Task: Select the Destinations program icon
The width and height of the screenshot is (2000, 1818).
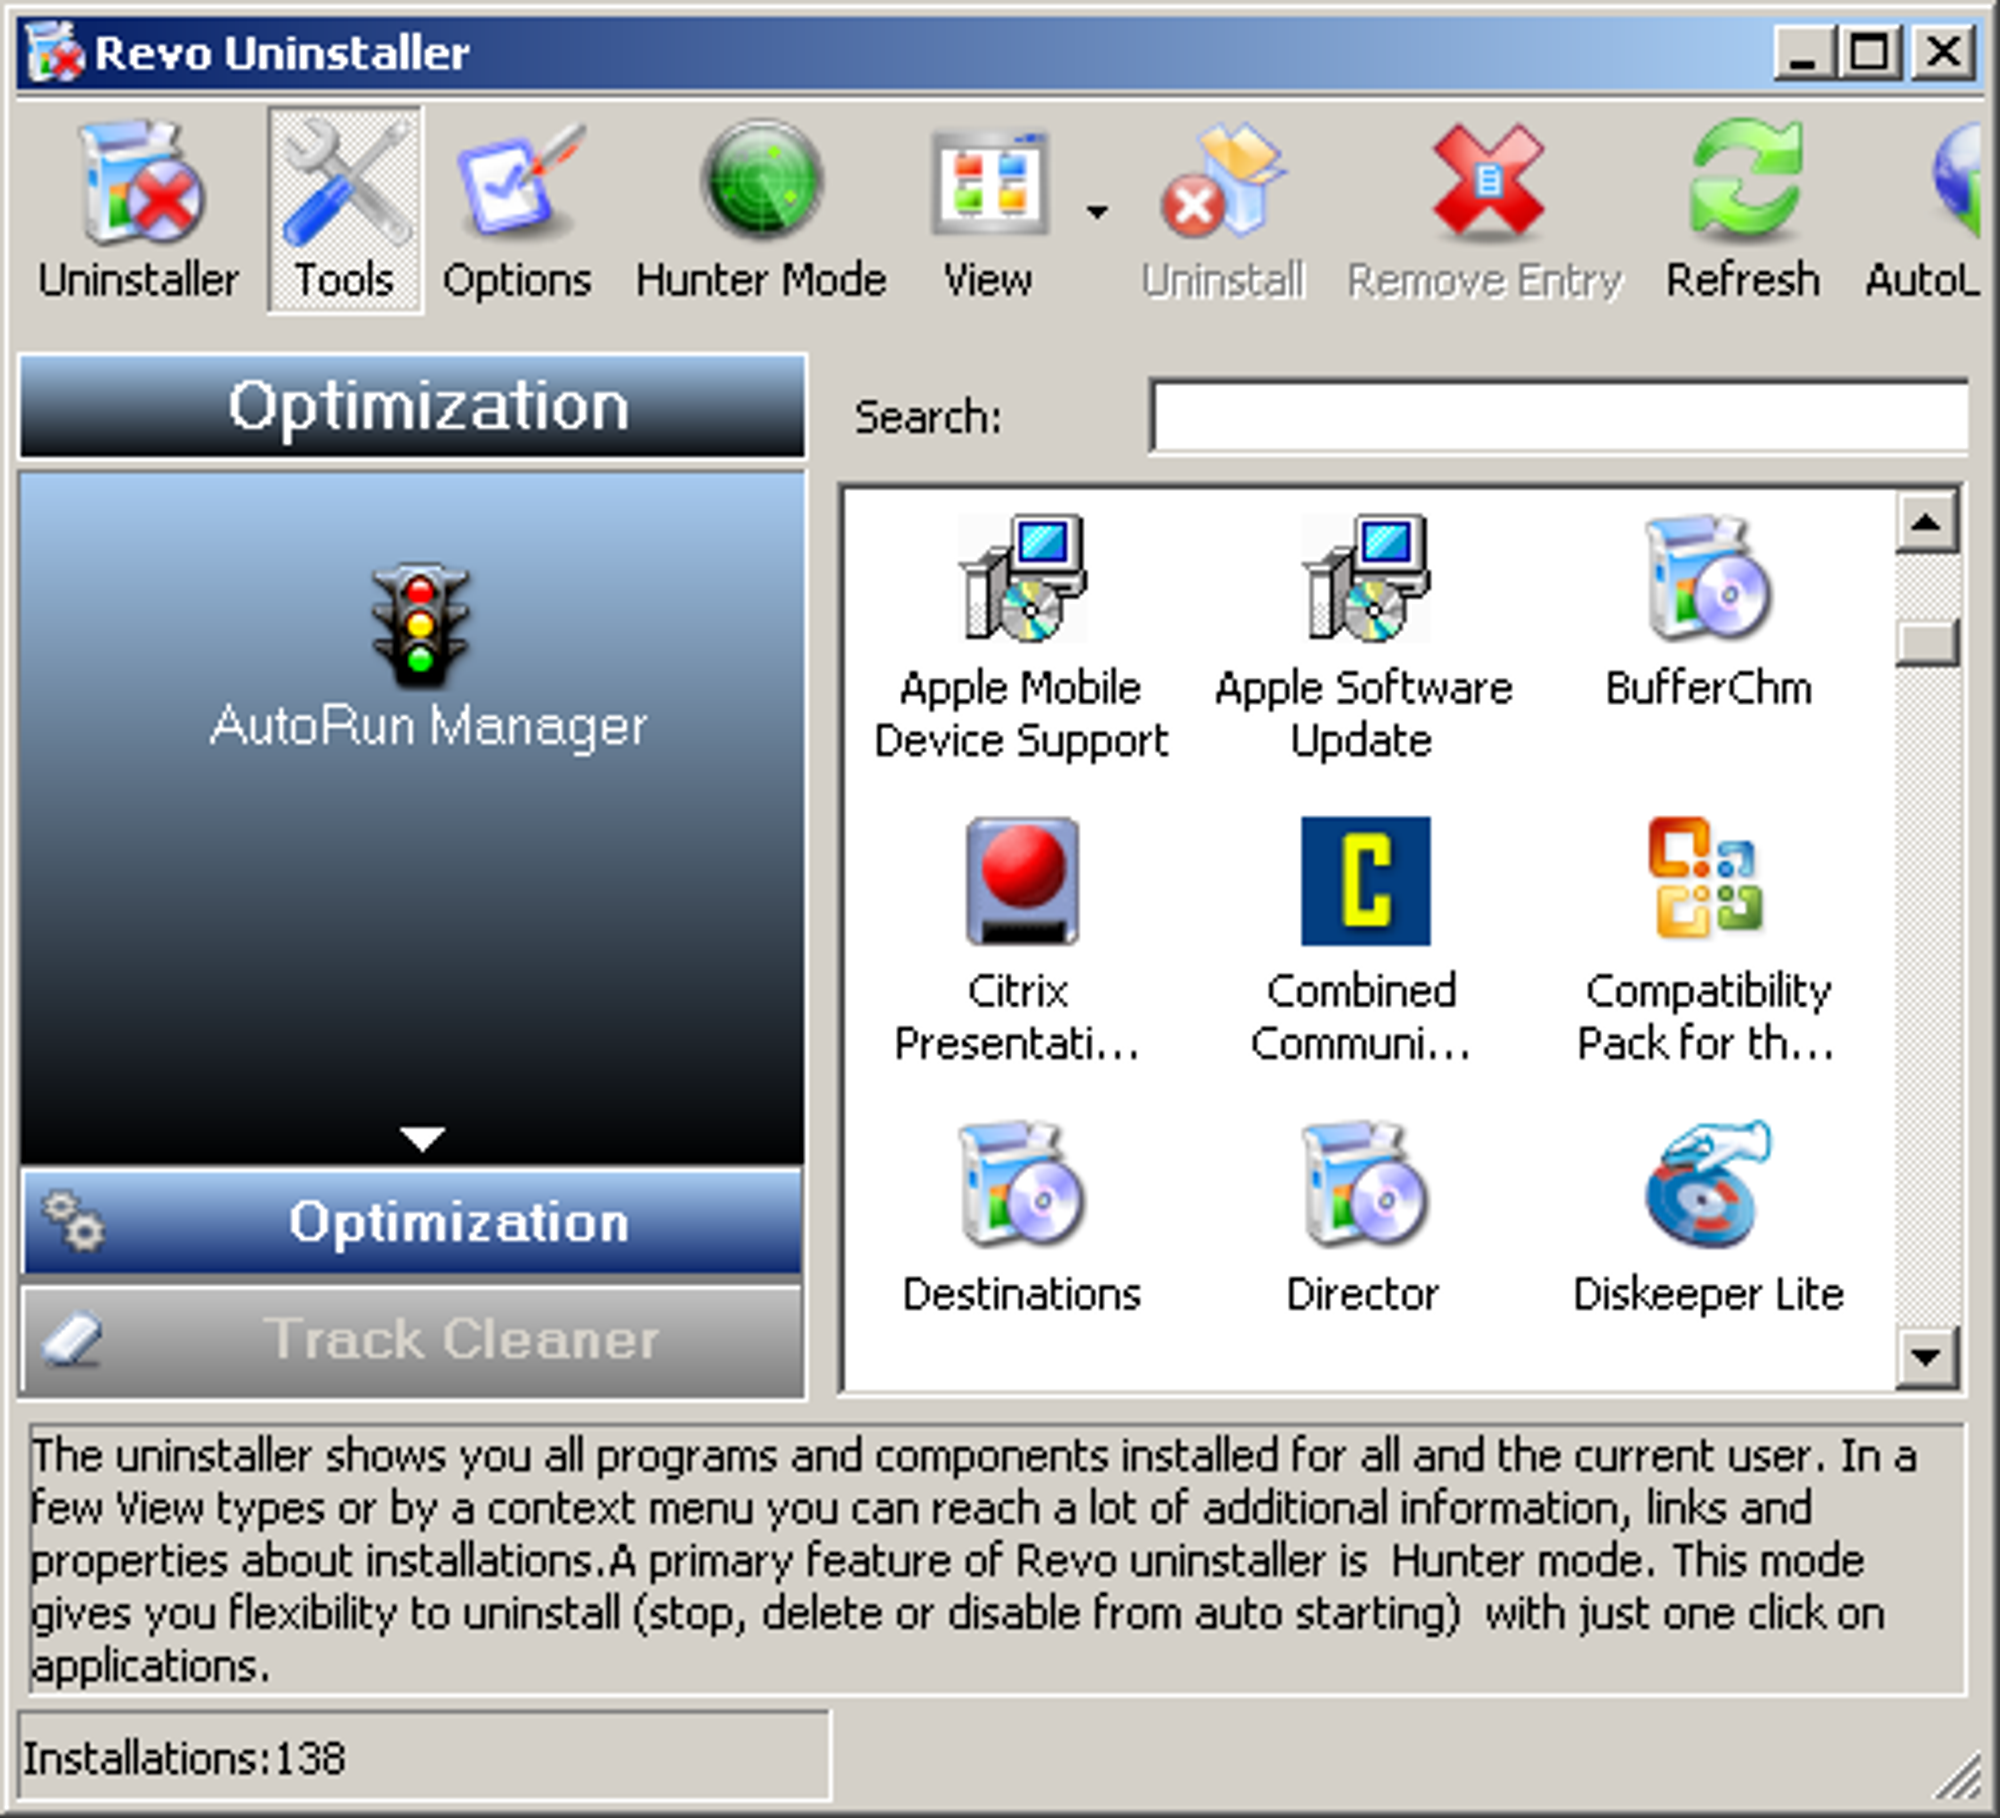Action: click(x=1021, y=1184)
